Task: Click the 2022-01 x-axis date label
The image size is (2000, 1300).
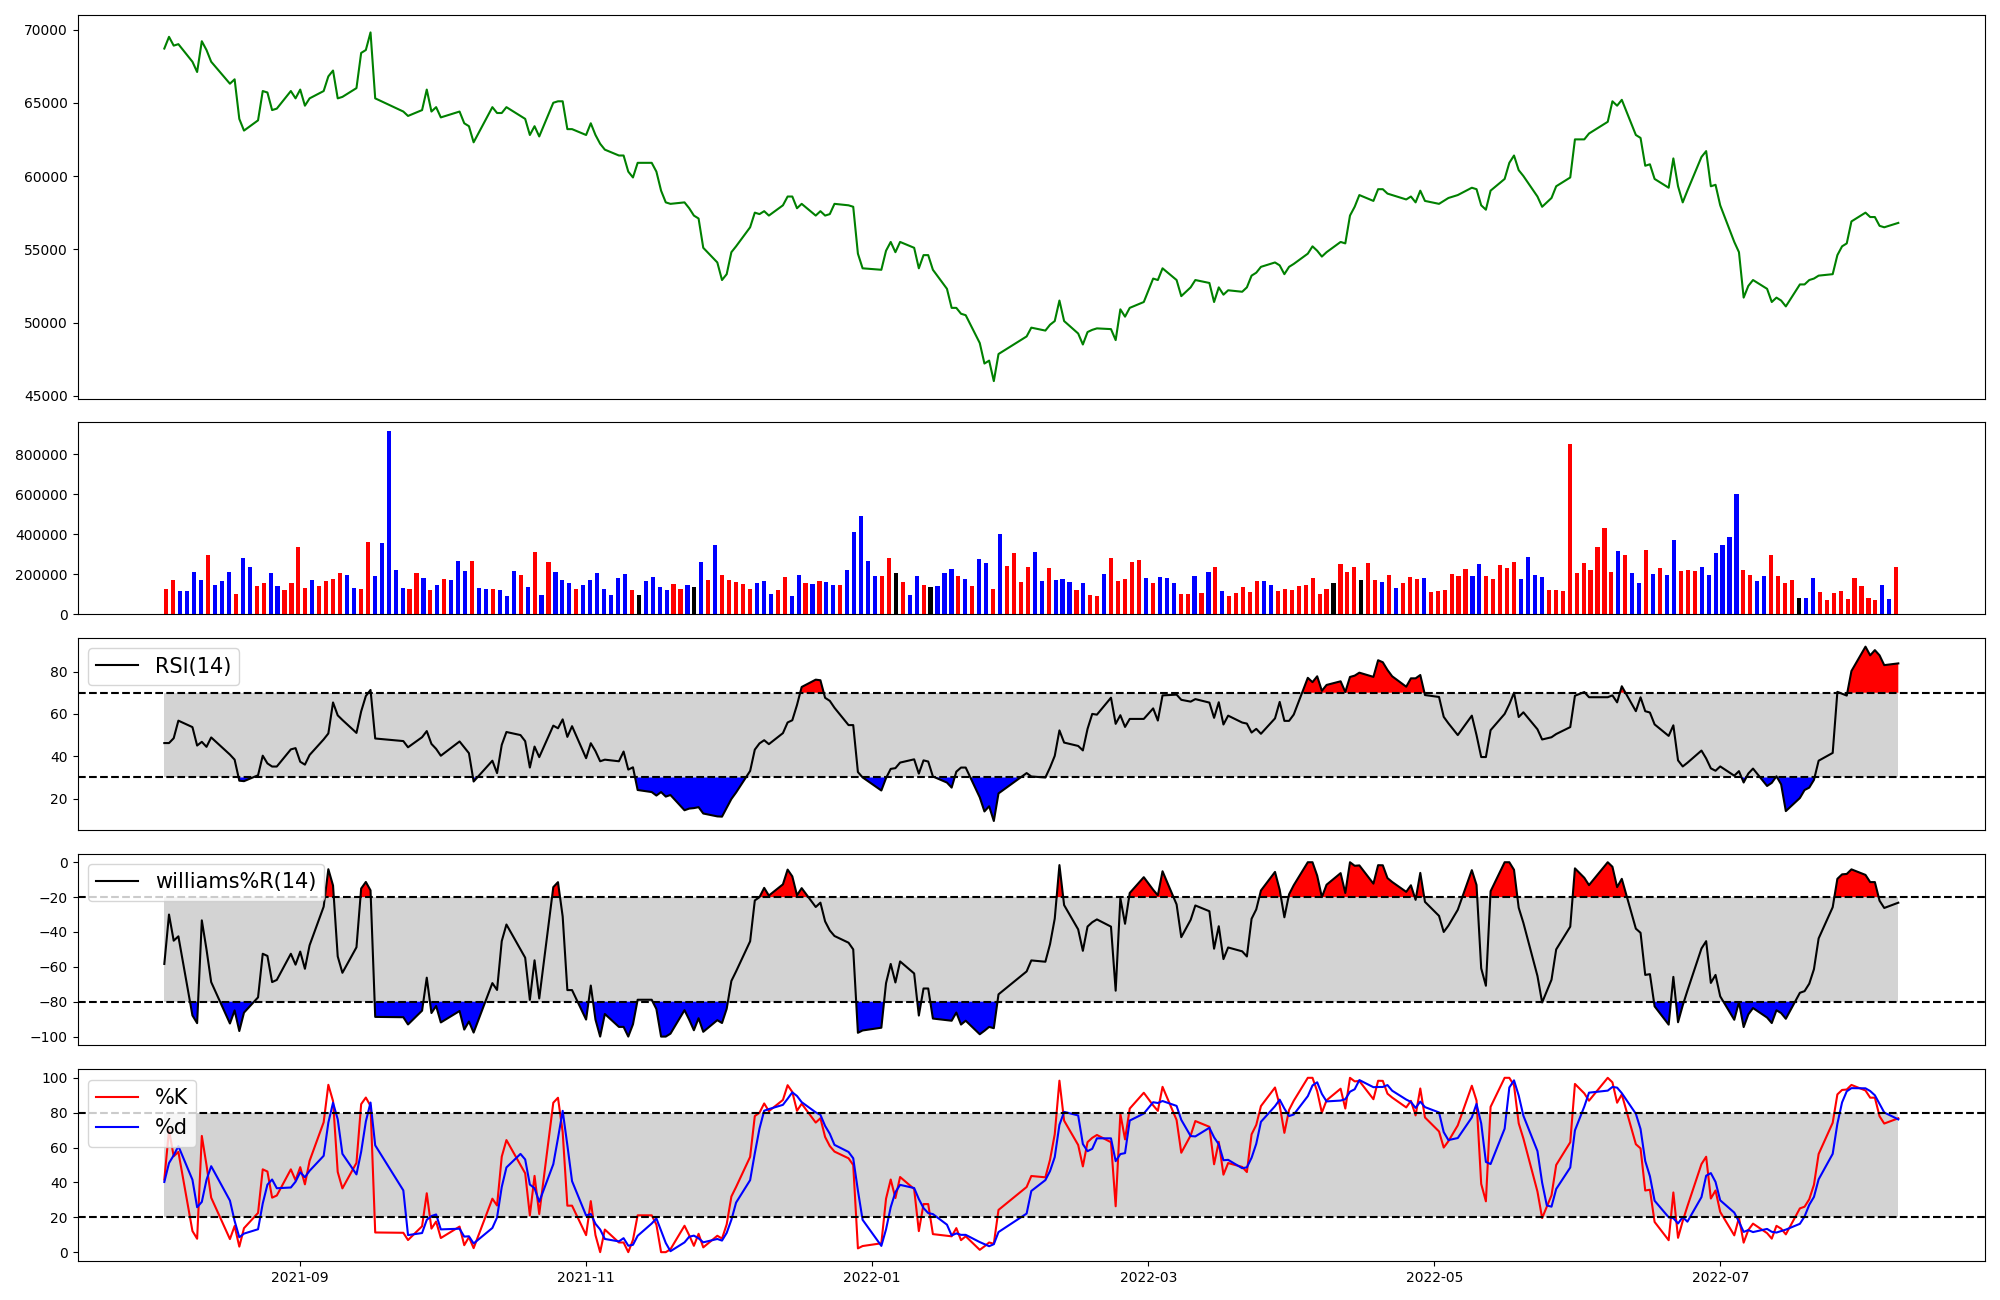Action: [872, 1277]
